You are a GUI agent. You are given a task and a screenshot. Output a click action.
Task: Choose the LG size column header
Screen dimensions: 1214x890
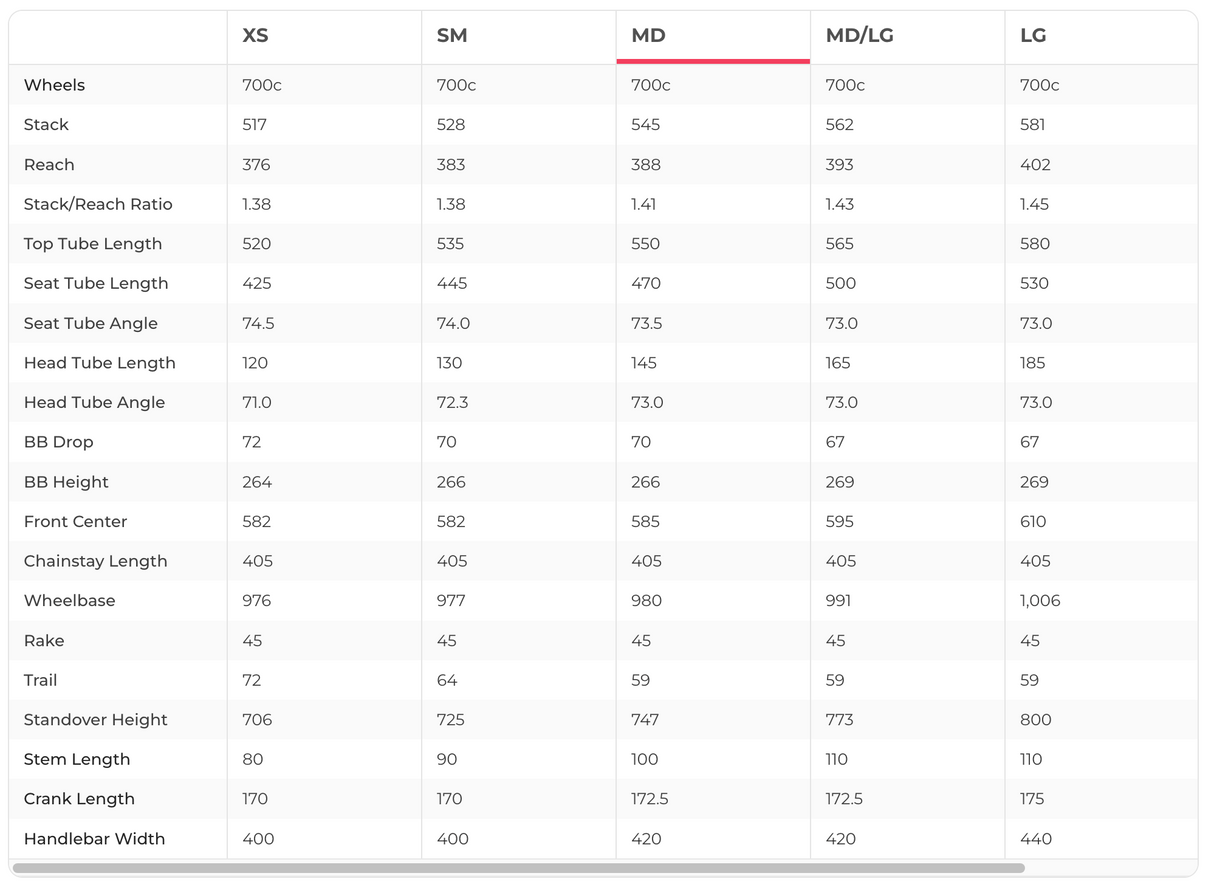coord(1033,36)
